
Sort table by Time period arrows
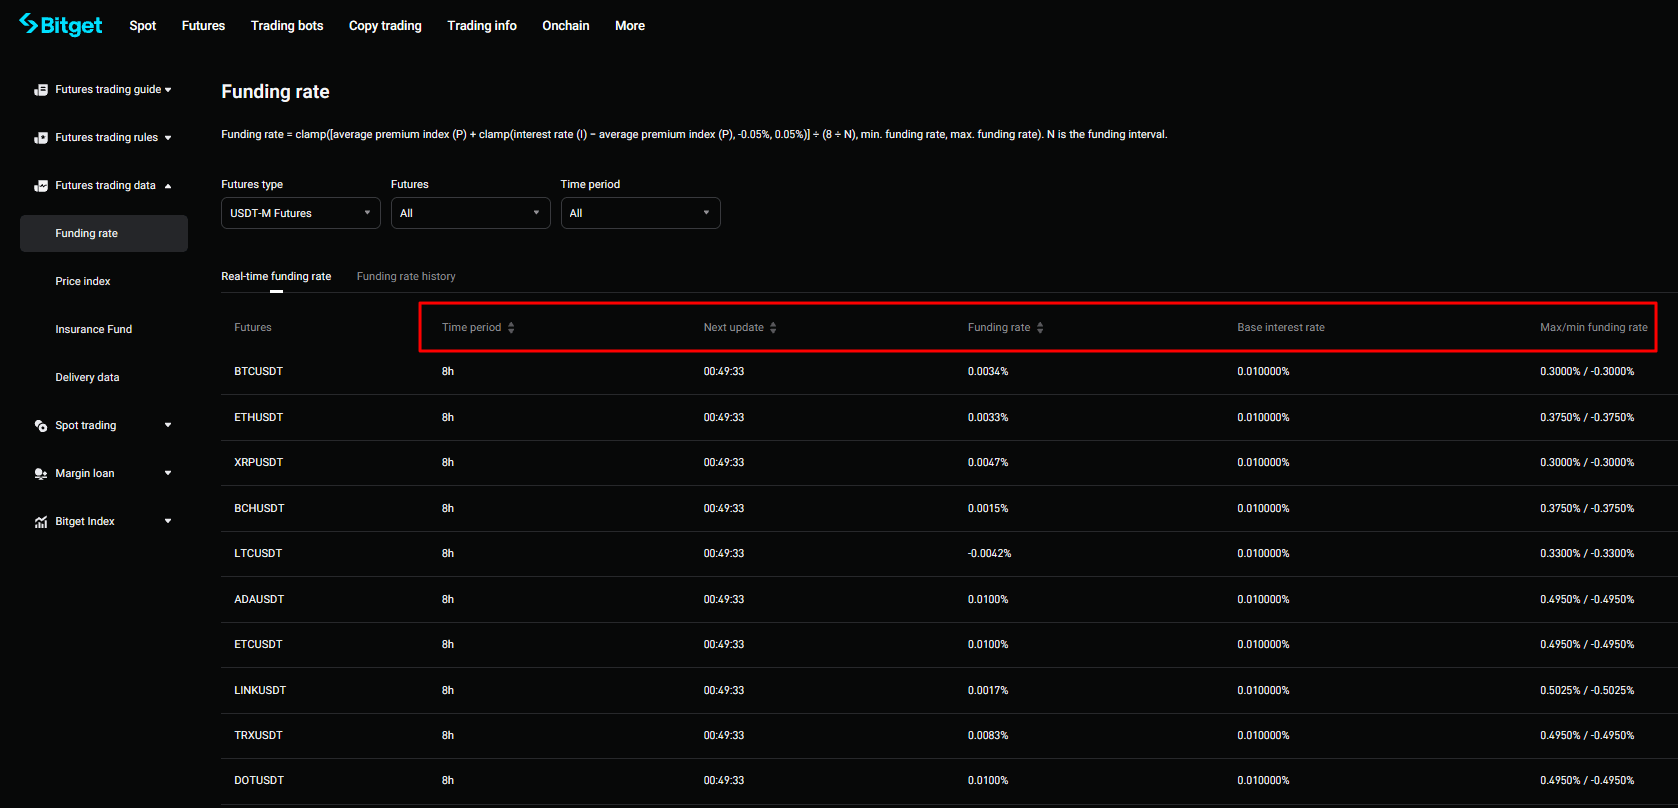pos(511,328)
